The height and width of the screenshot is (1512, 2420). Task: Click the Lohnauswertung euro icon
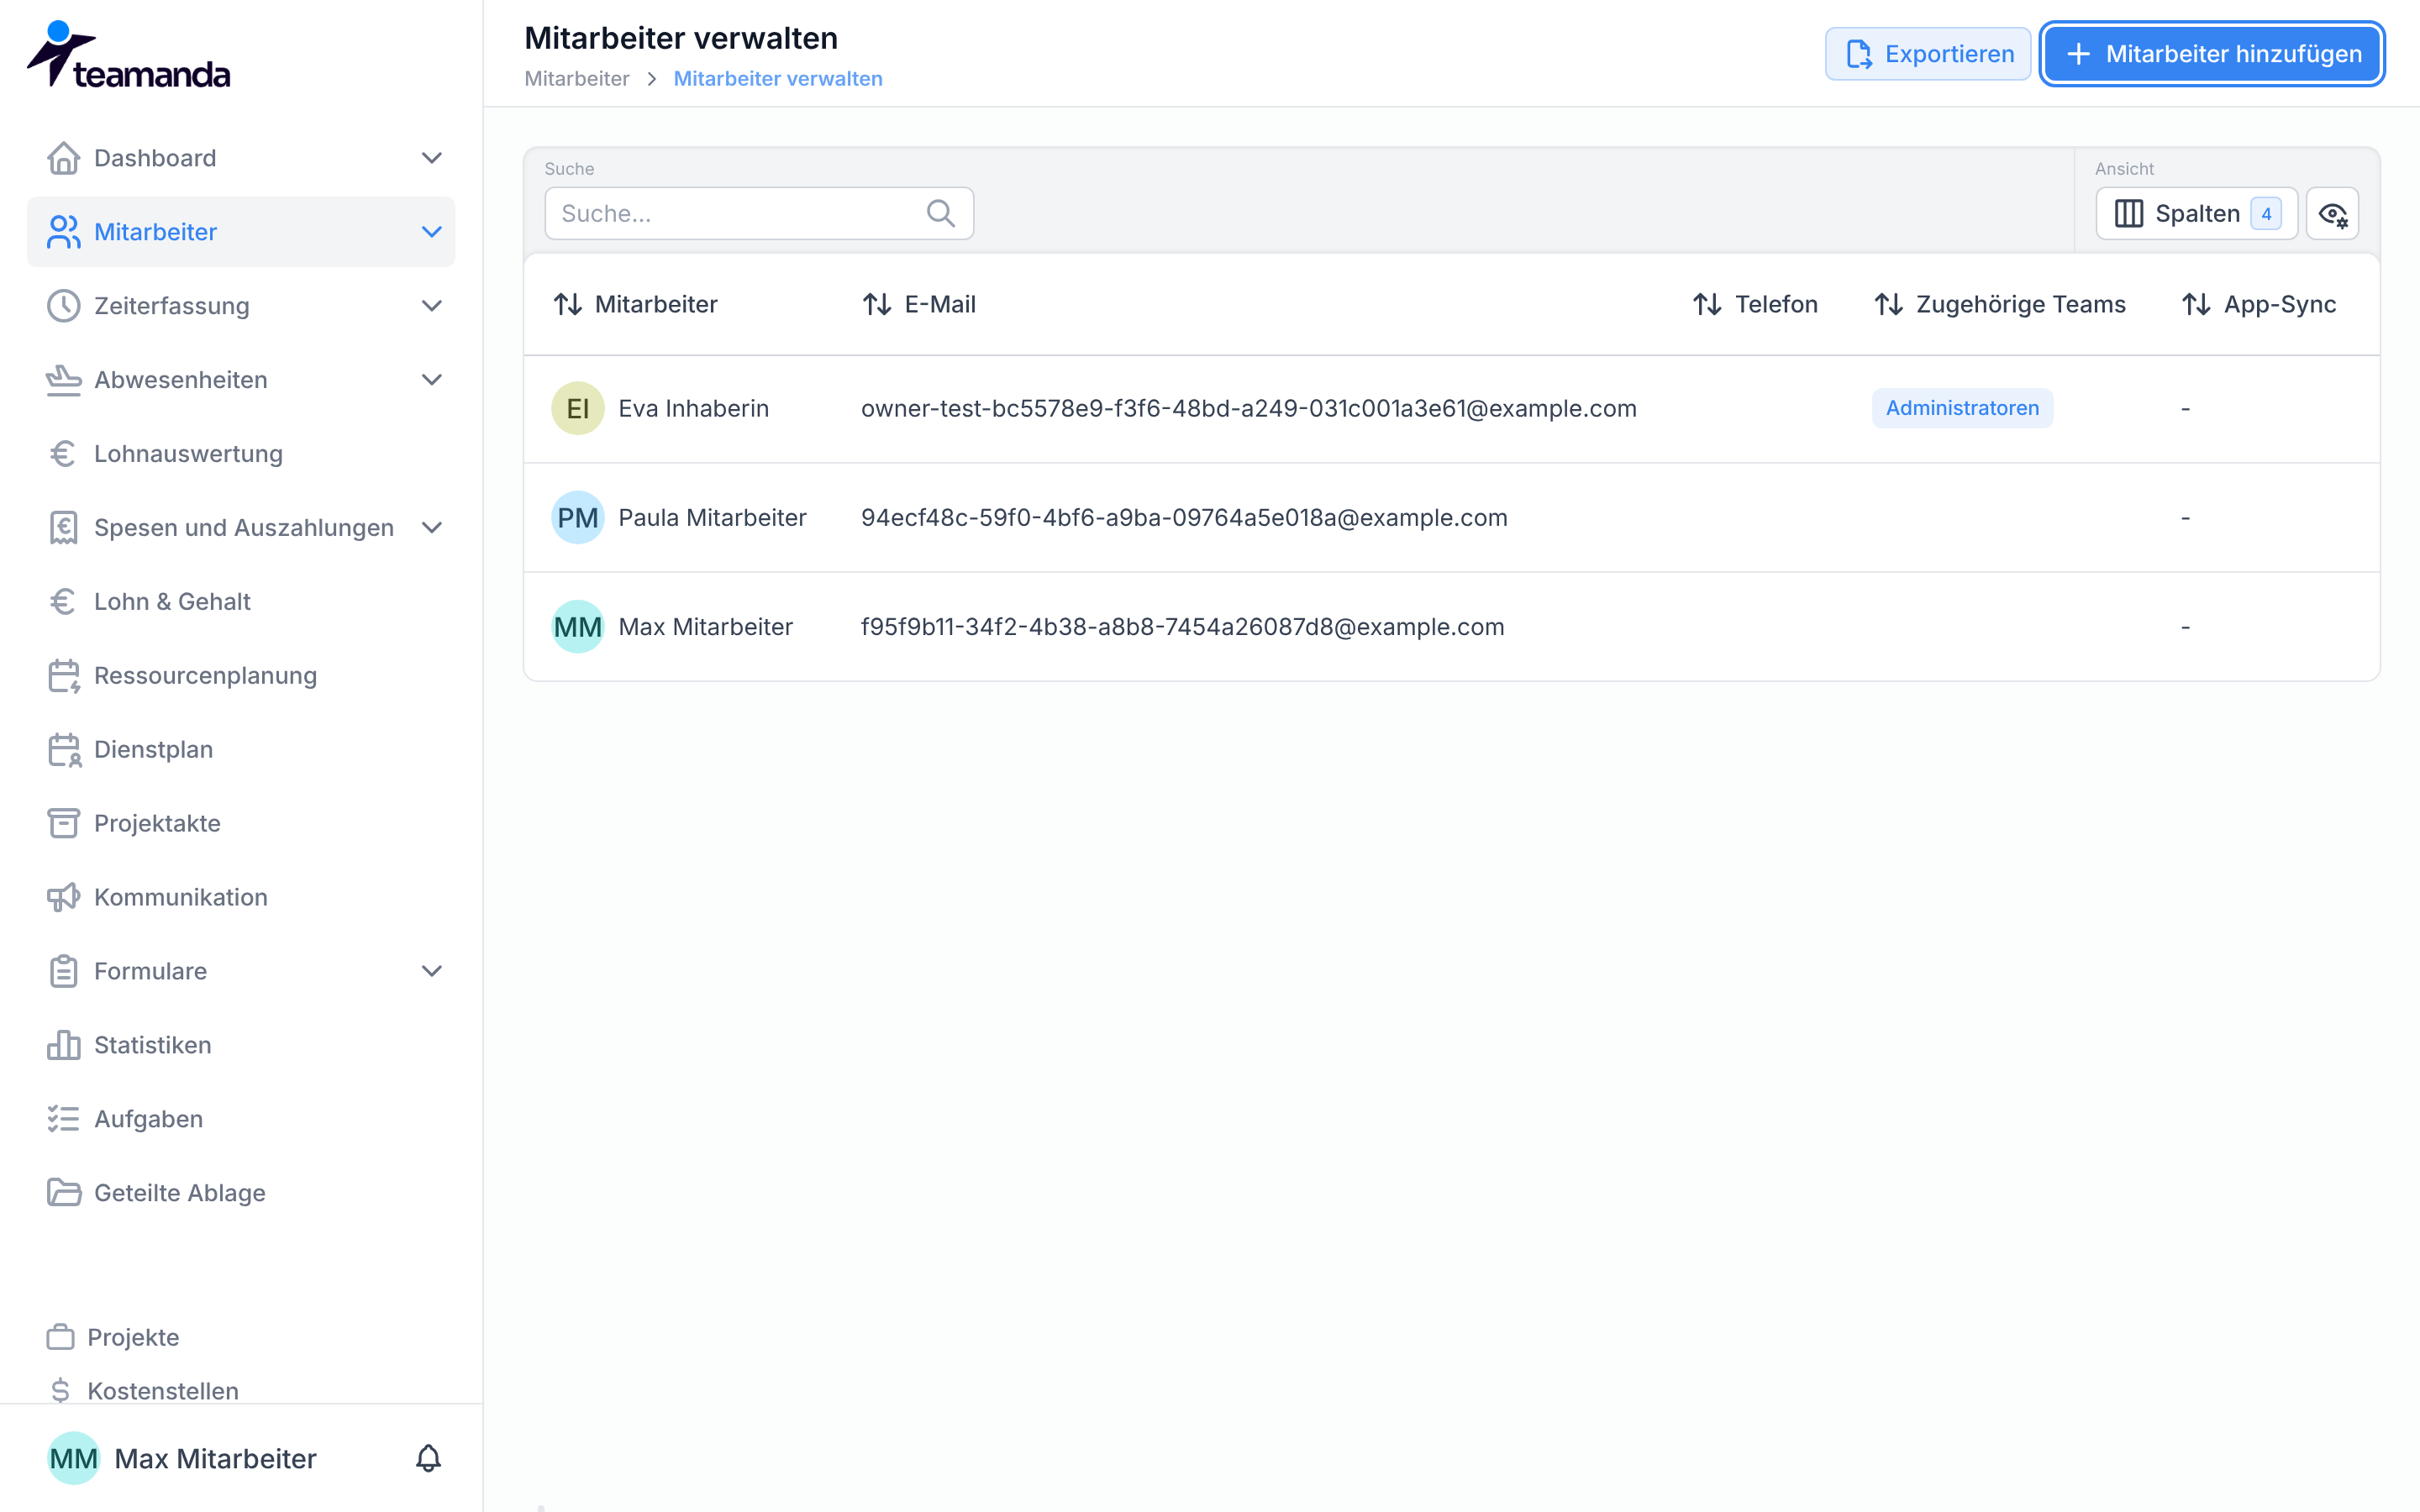[63, 454]
